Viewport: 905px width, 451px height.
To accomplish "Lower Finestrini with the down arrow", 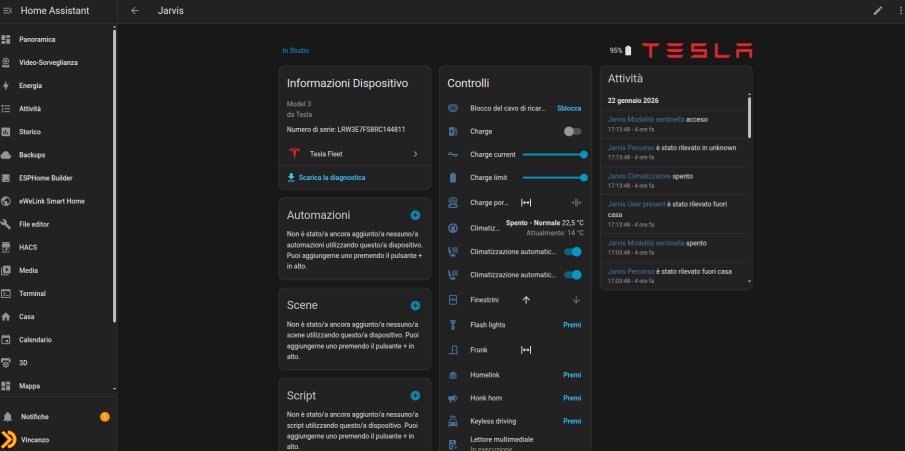I will tap(576, 300).
